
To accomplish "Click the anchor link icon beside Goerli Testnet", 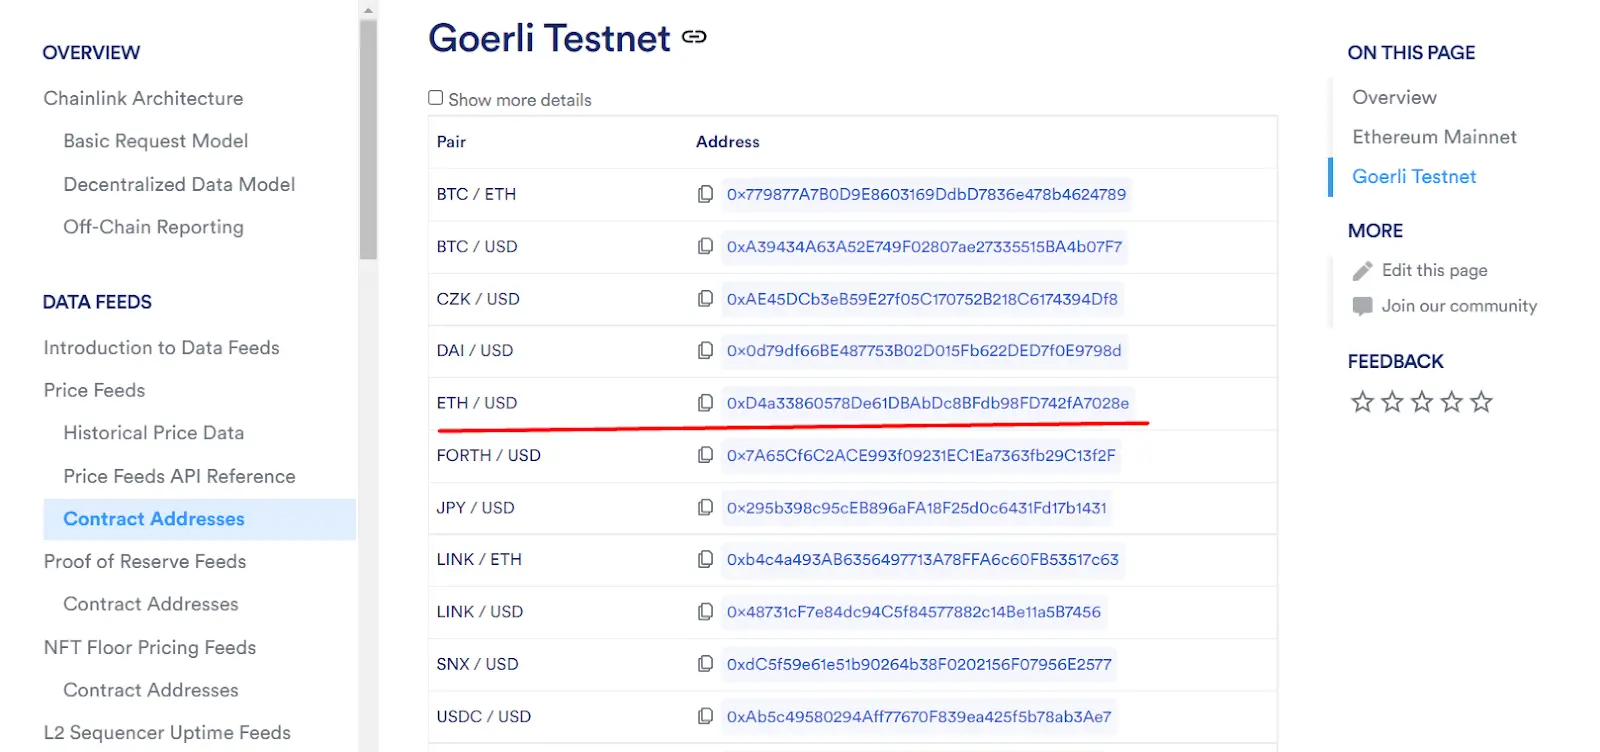I will 694,37.
